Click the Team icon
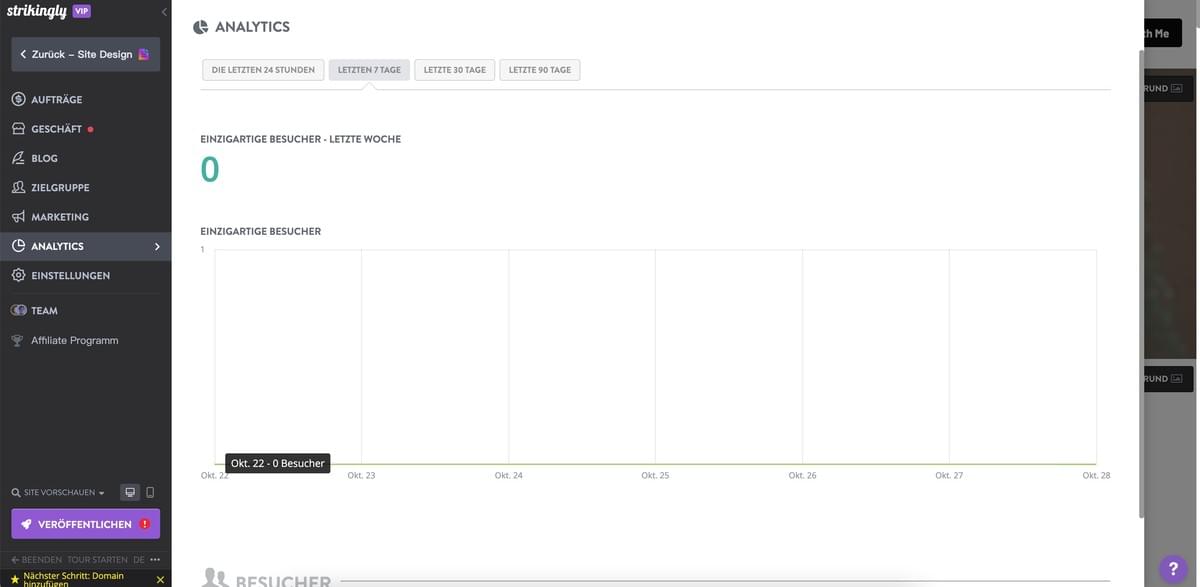 (18, 311)
